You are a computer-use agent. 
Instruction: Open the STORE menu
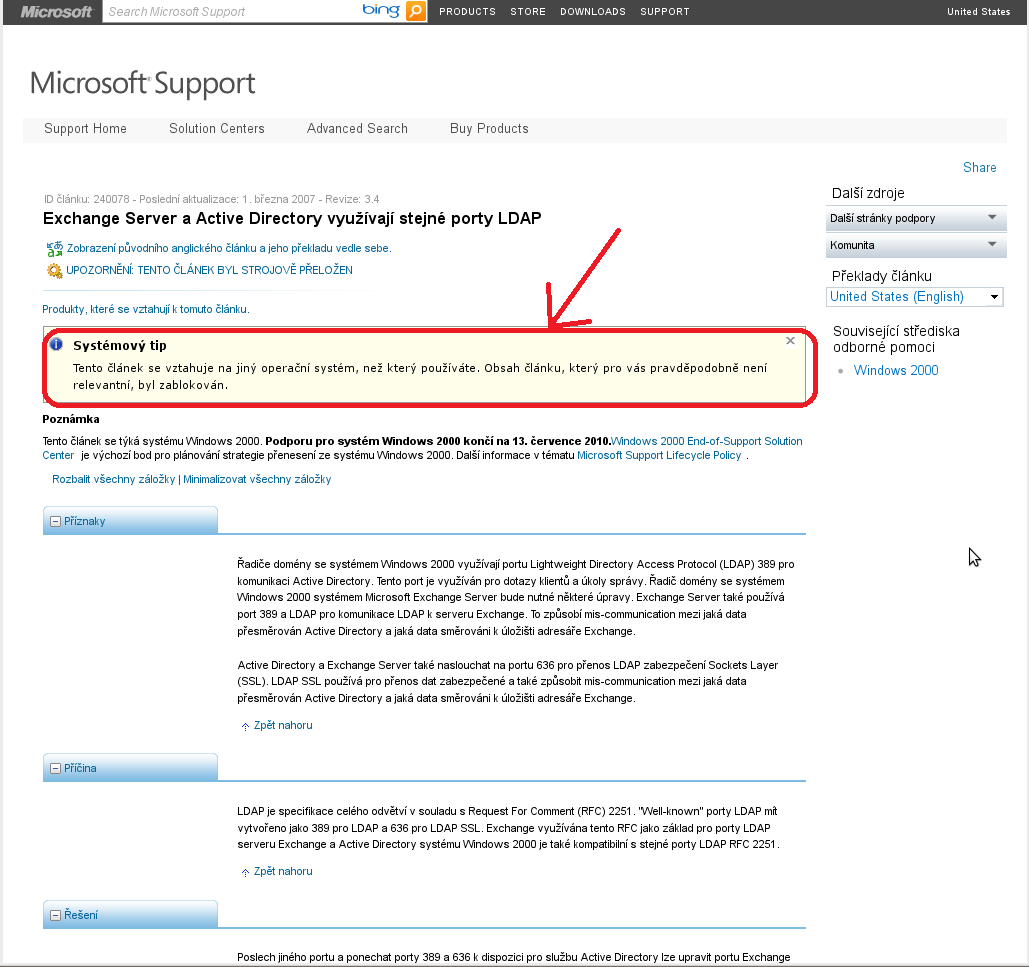(x=528, y=12)
